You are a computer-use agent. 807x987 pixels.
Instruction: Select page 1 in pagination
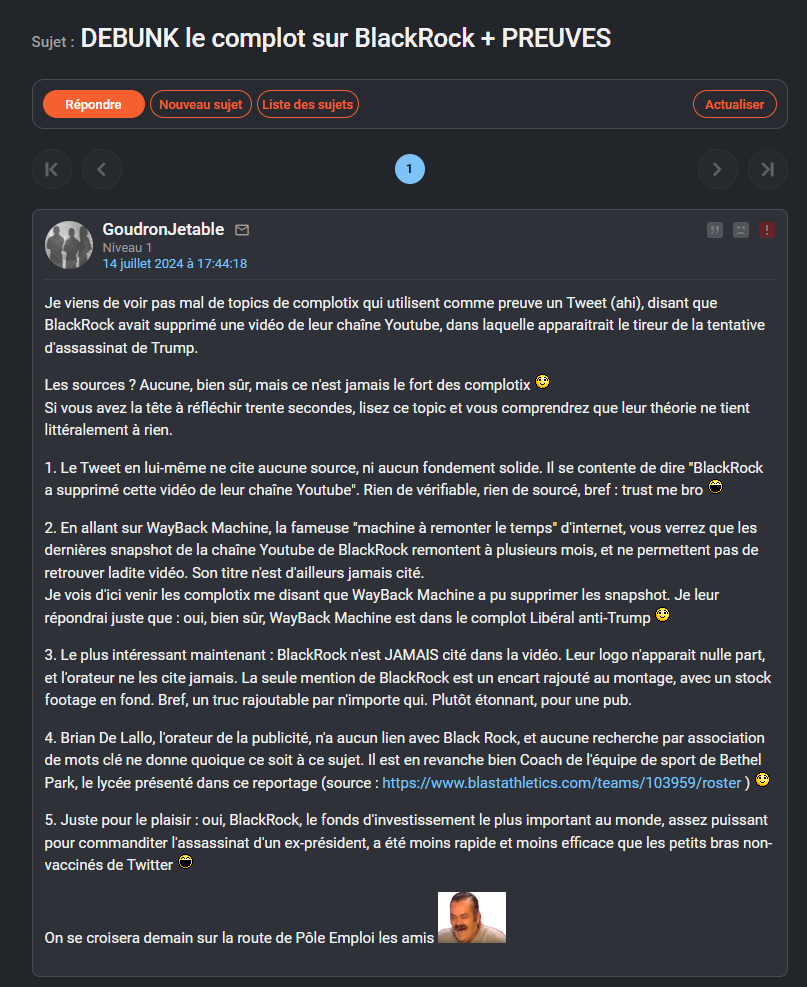click(410, 169)
